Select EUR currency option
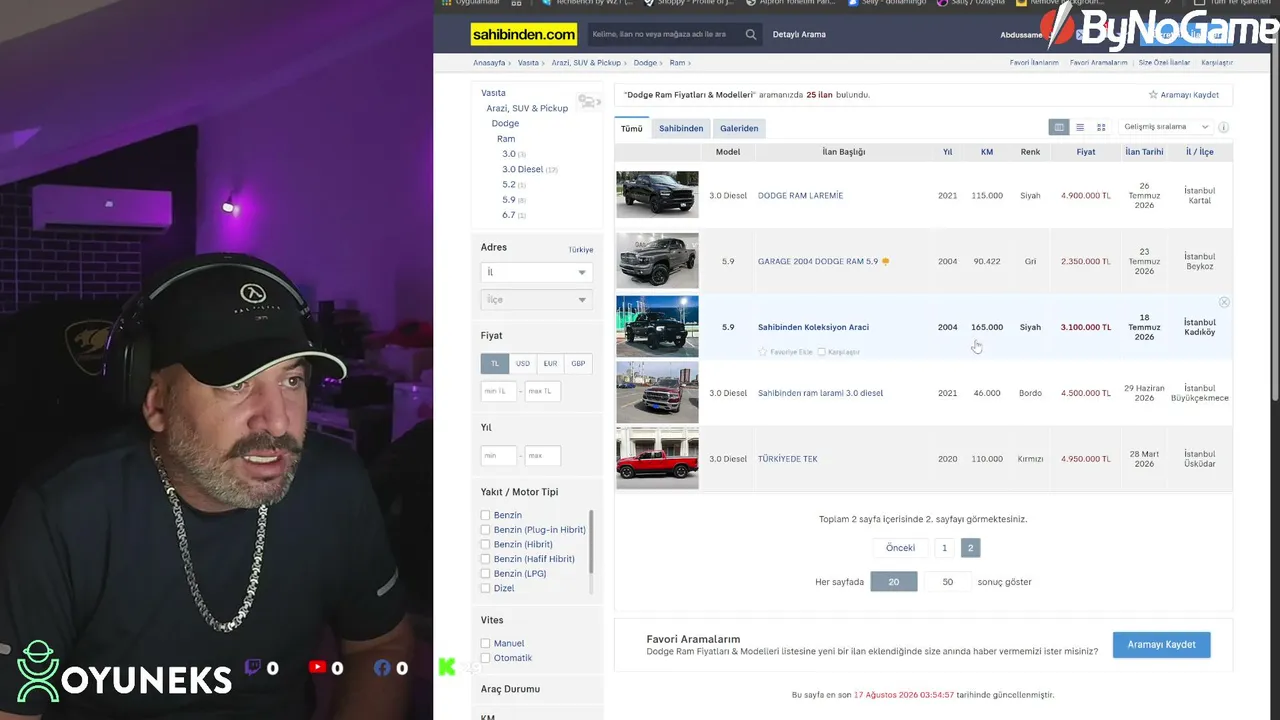Viewport: 1280px width, 720px height. point(550,363)
